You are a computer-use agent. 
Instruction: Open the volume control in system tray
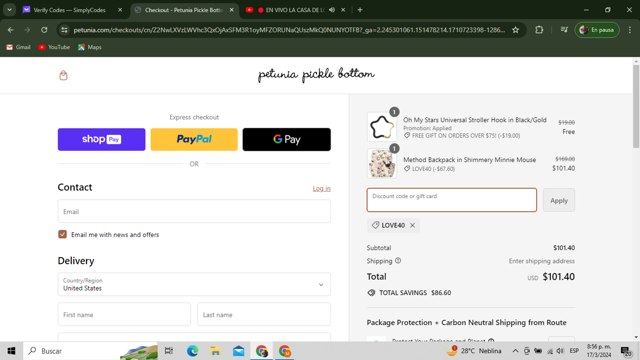560,351
